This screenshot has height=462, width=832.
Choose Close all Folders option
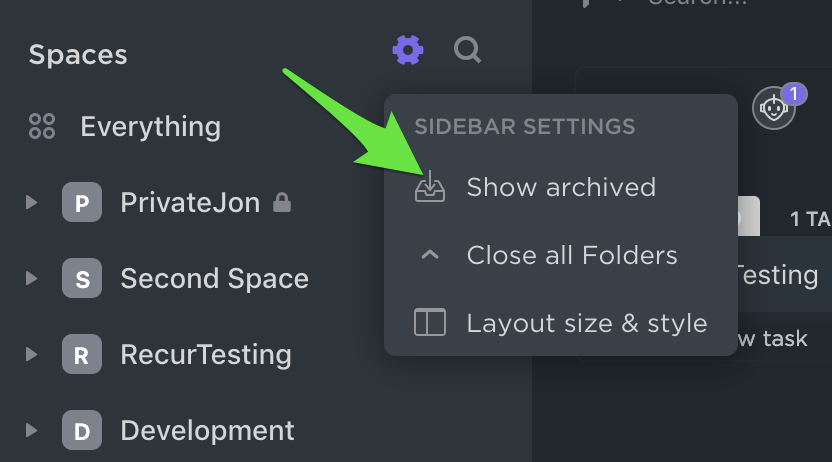[561, 255]
